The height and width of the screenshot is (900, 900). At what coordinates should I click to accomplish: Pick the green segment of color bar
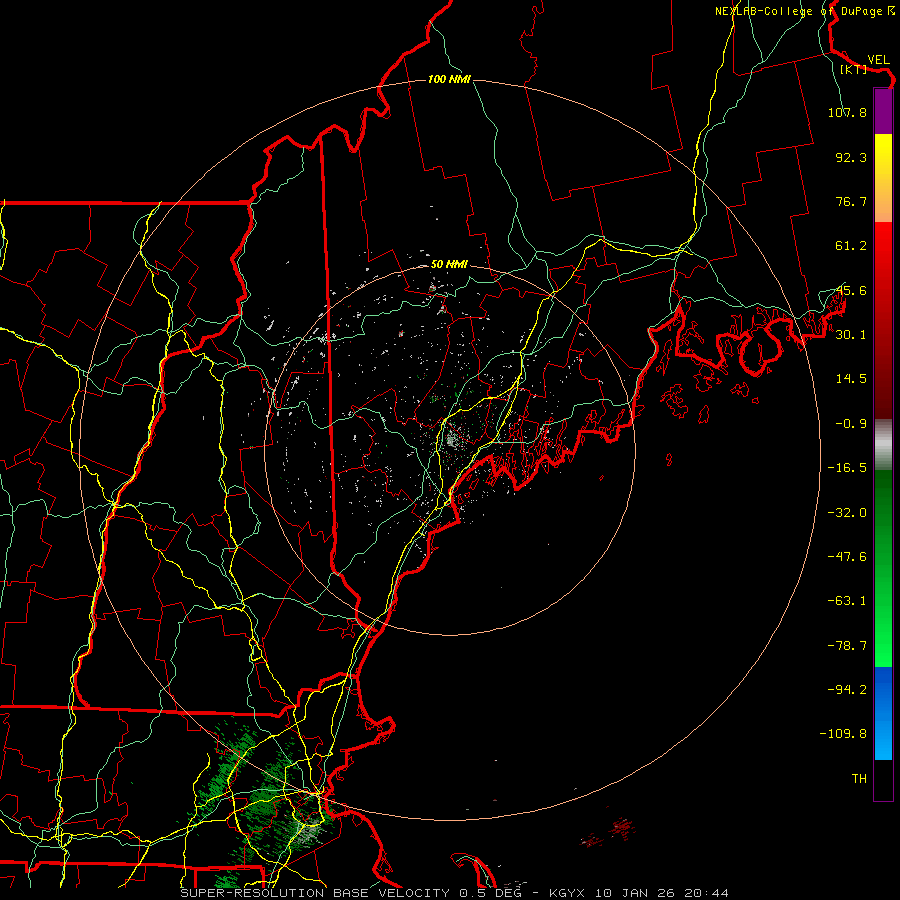[883, 568]
